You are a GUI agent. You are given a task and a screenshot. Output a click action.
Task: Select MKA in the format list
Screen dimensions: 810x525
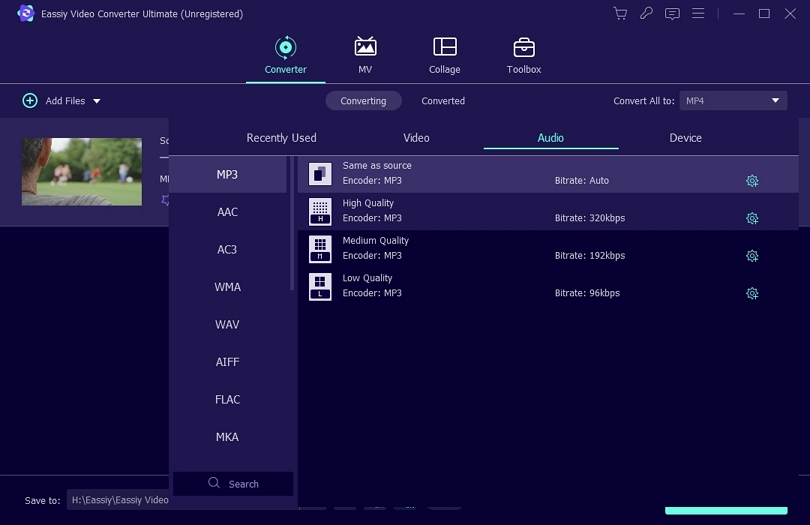click(x=227, y=437)
